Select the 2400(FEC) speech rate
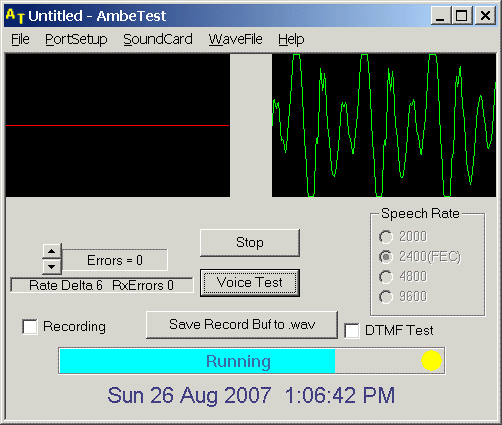This screenshot has width=502, height=425. [x=386, y=257]
